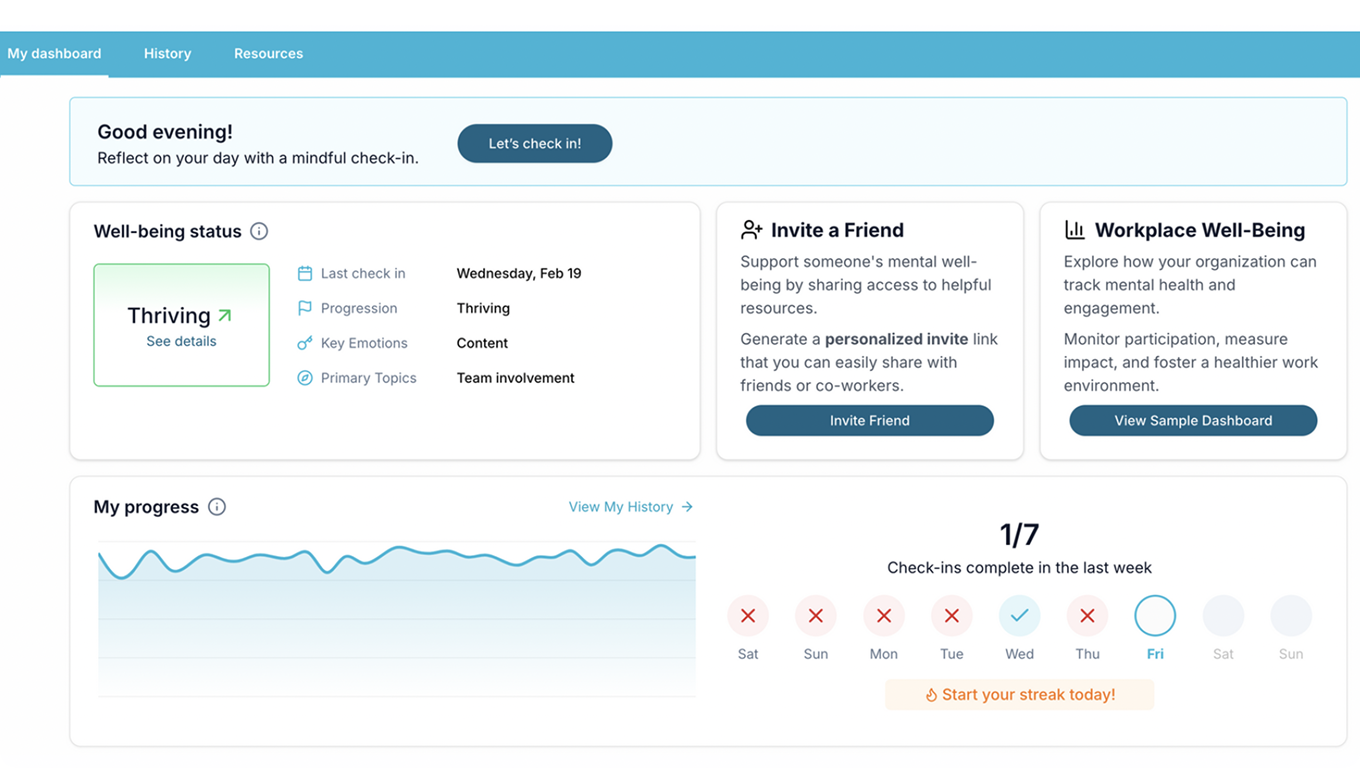This screenshot has height=768, width=1360.
Task: Click the arrow next to View My History
Action: pos(687,507)
